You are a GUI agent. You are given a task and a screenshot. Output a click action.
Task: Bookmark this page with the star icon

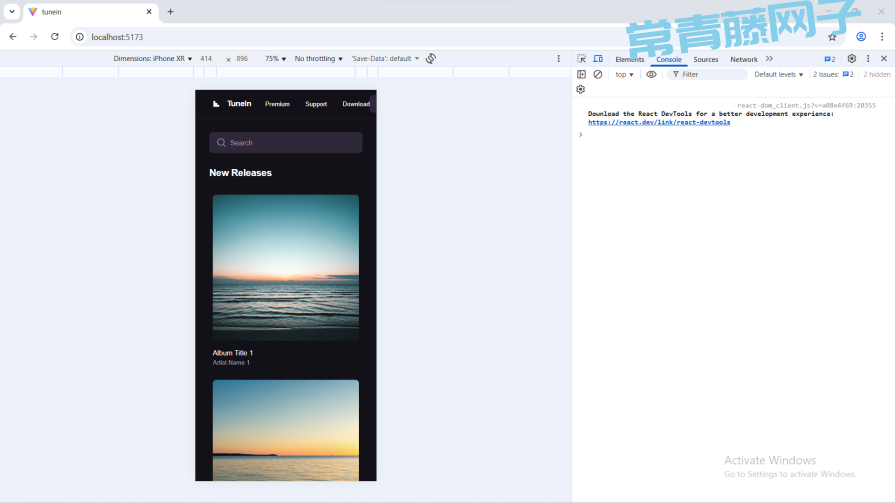click(x=832, y=37)
